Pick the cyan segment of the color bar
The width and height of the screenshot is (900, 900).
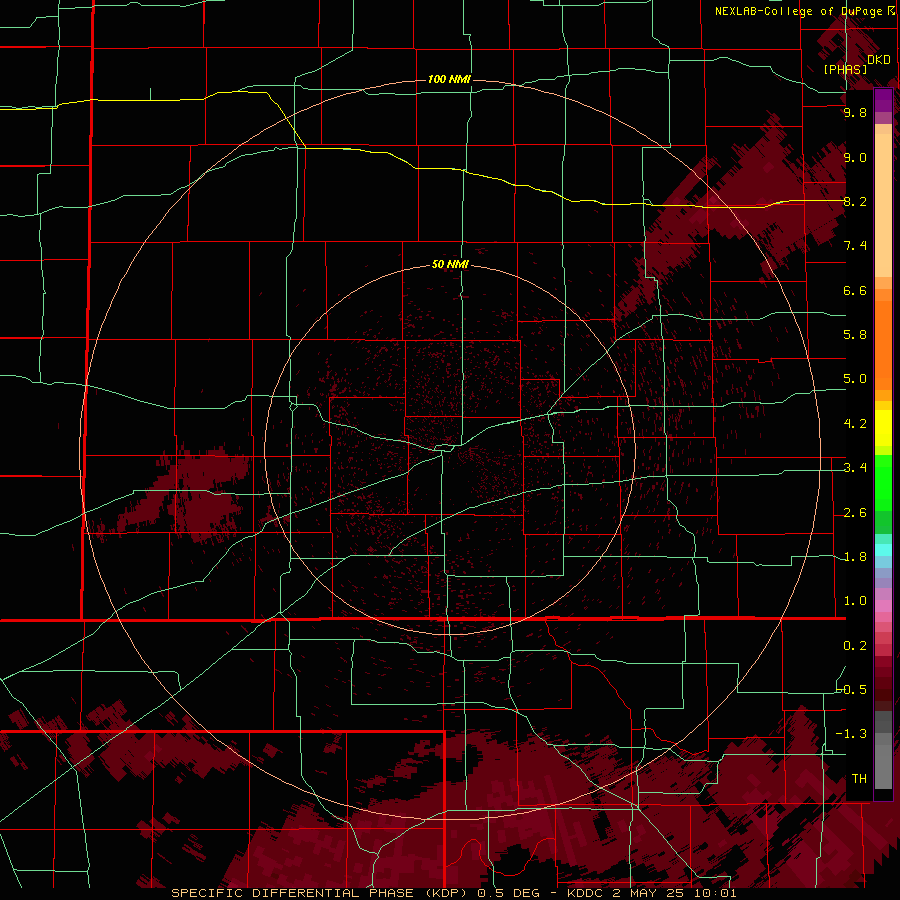[883, 550]
